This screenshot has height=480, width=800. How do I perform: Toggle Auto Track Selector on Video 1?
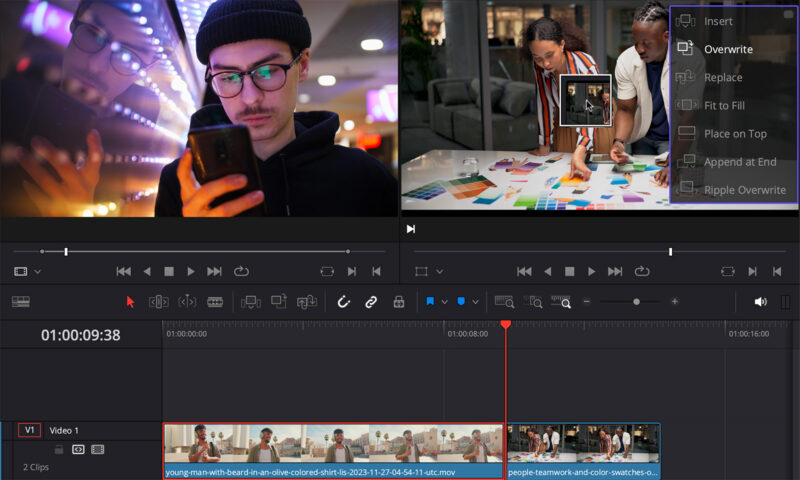point(78,449)
